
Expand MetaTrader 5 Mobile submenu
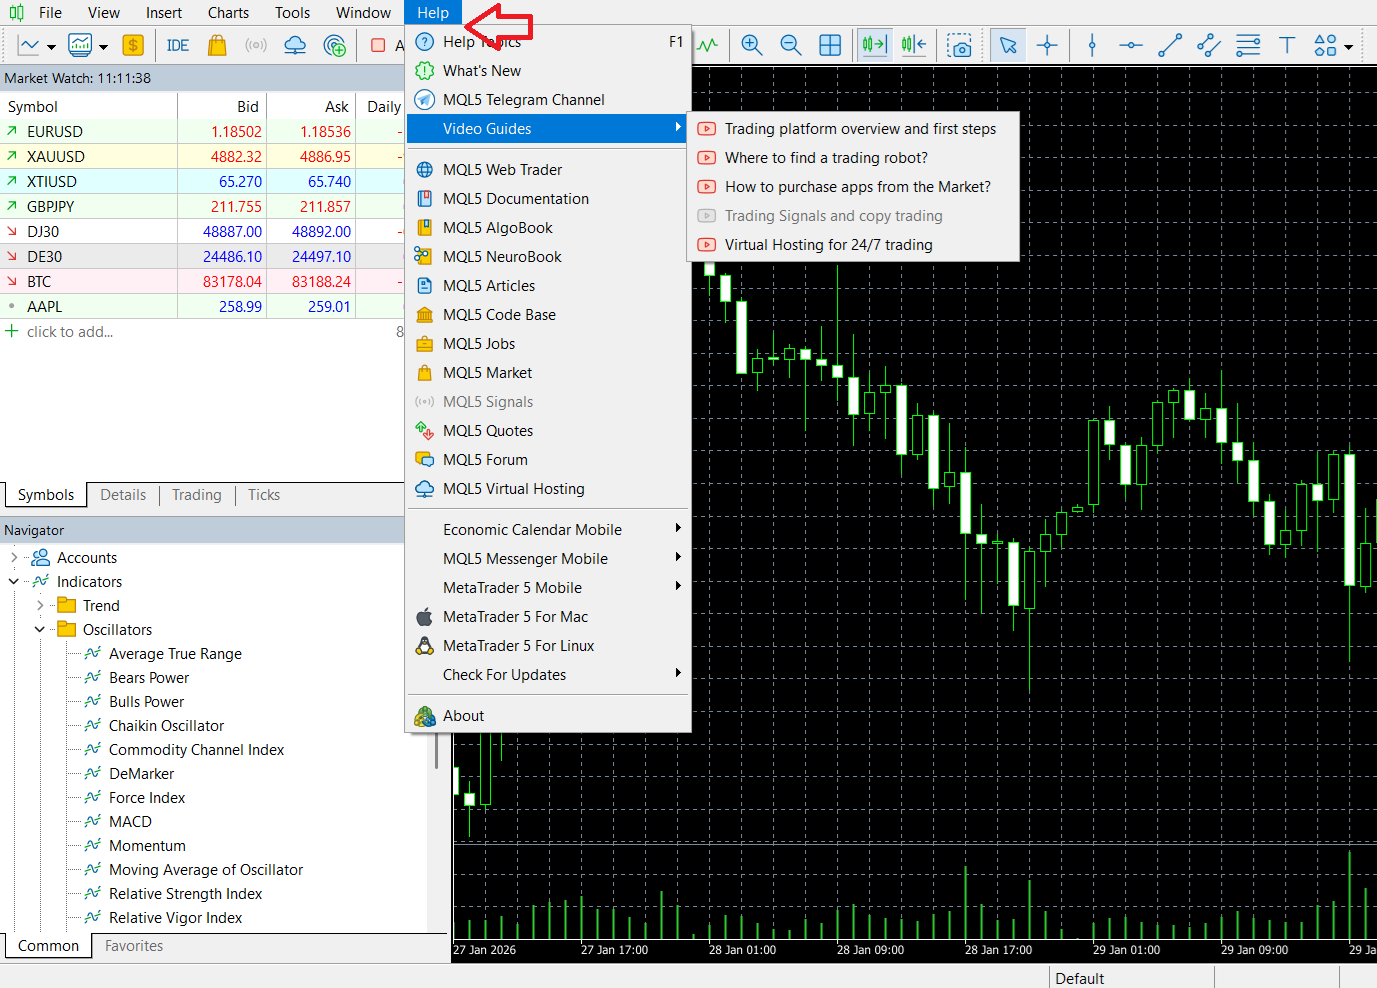coord(548,588)
